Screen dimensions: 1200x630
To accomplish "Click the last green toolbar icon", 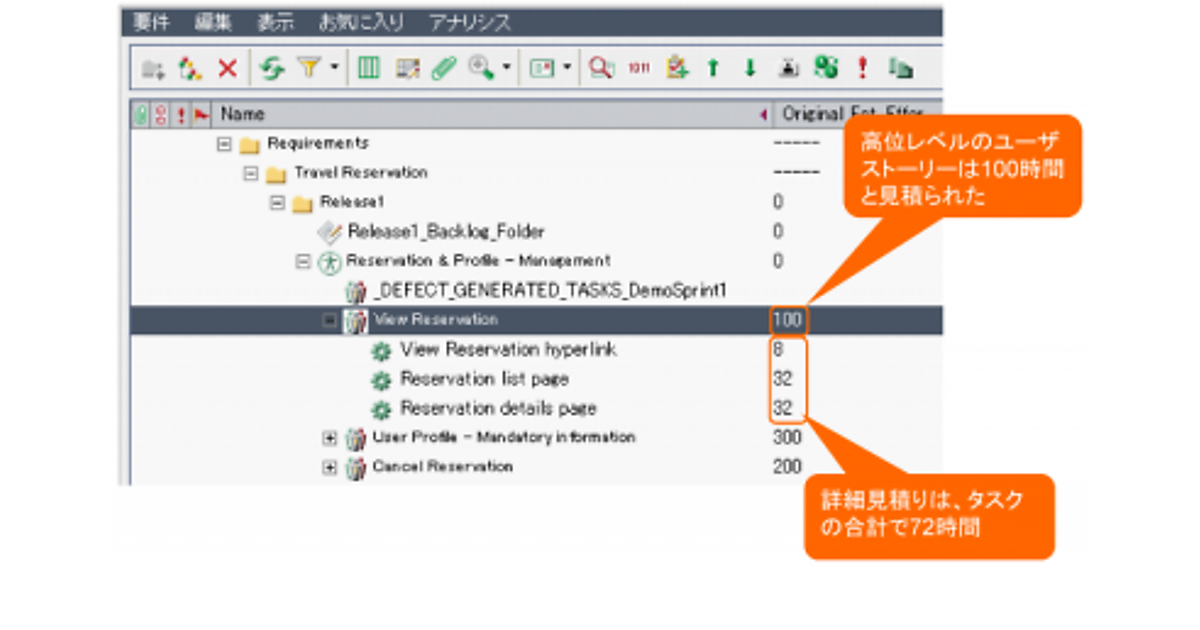I will [x=901, y=68].
